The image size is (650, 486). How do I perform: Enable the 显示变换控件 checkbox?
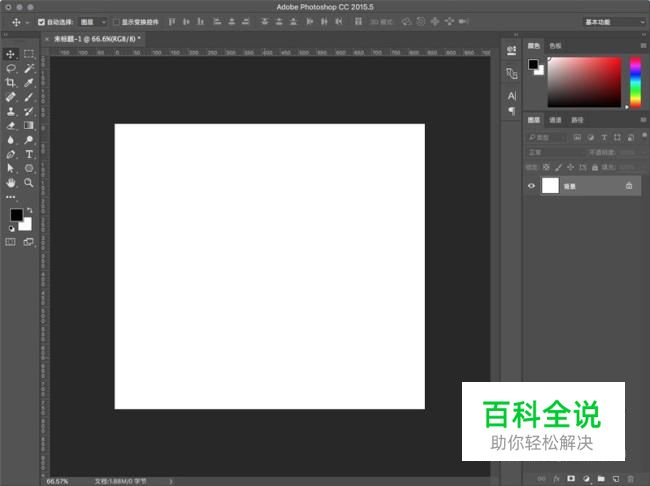115,21
